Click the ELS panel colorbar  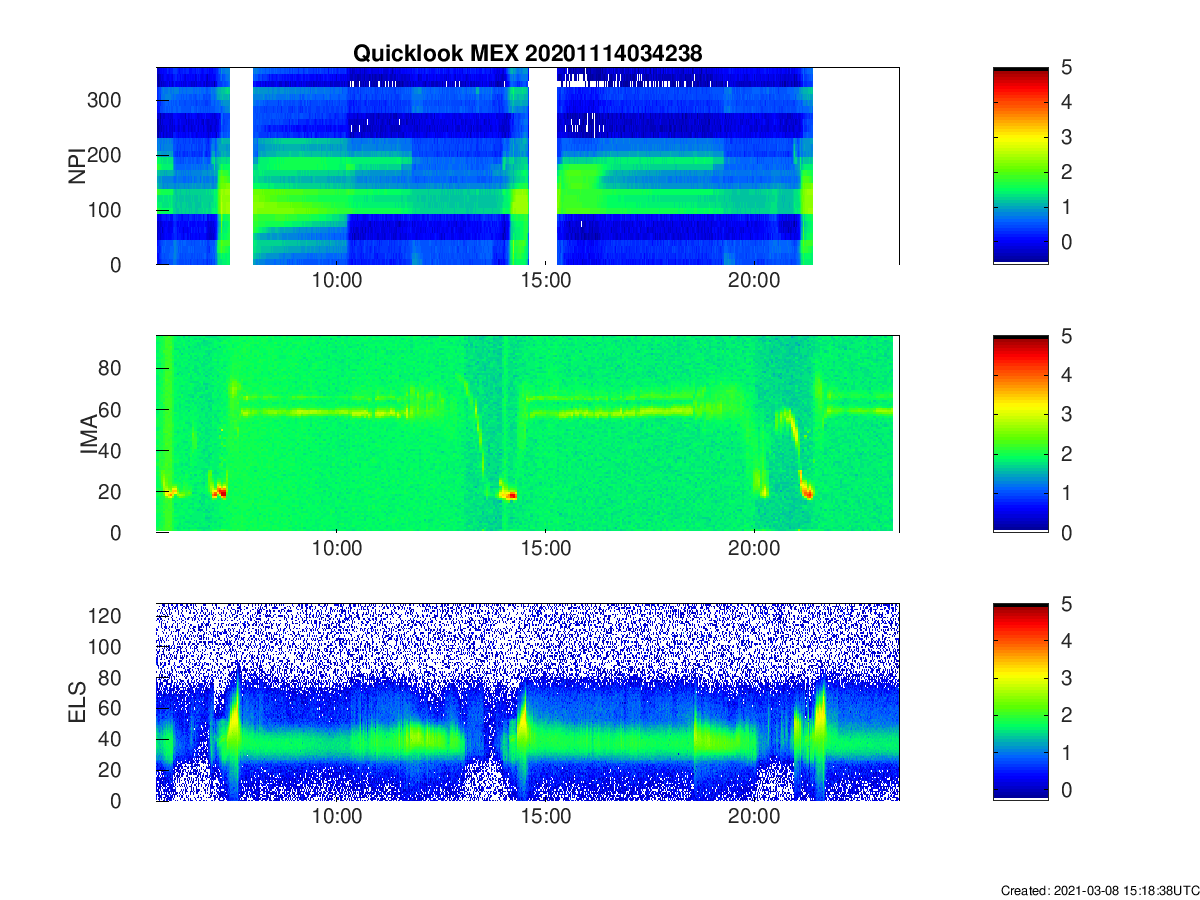[1020, 702]
